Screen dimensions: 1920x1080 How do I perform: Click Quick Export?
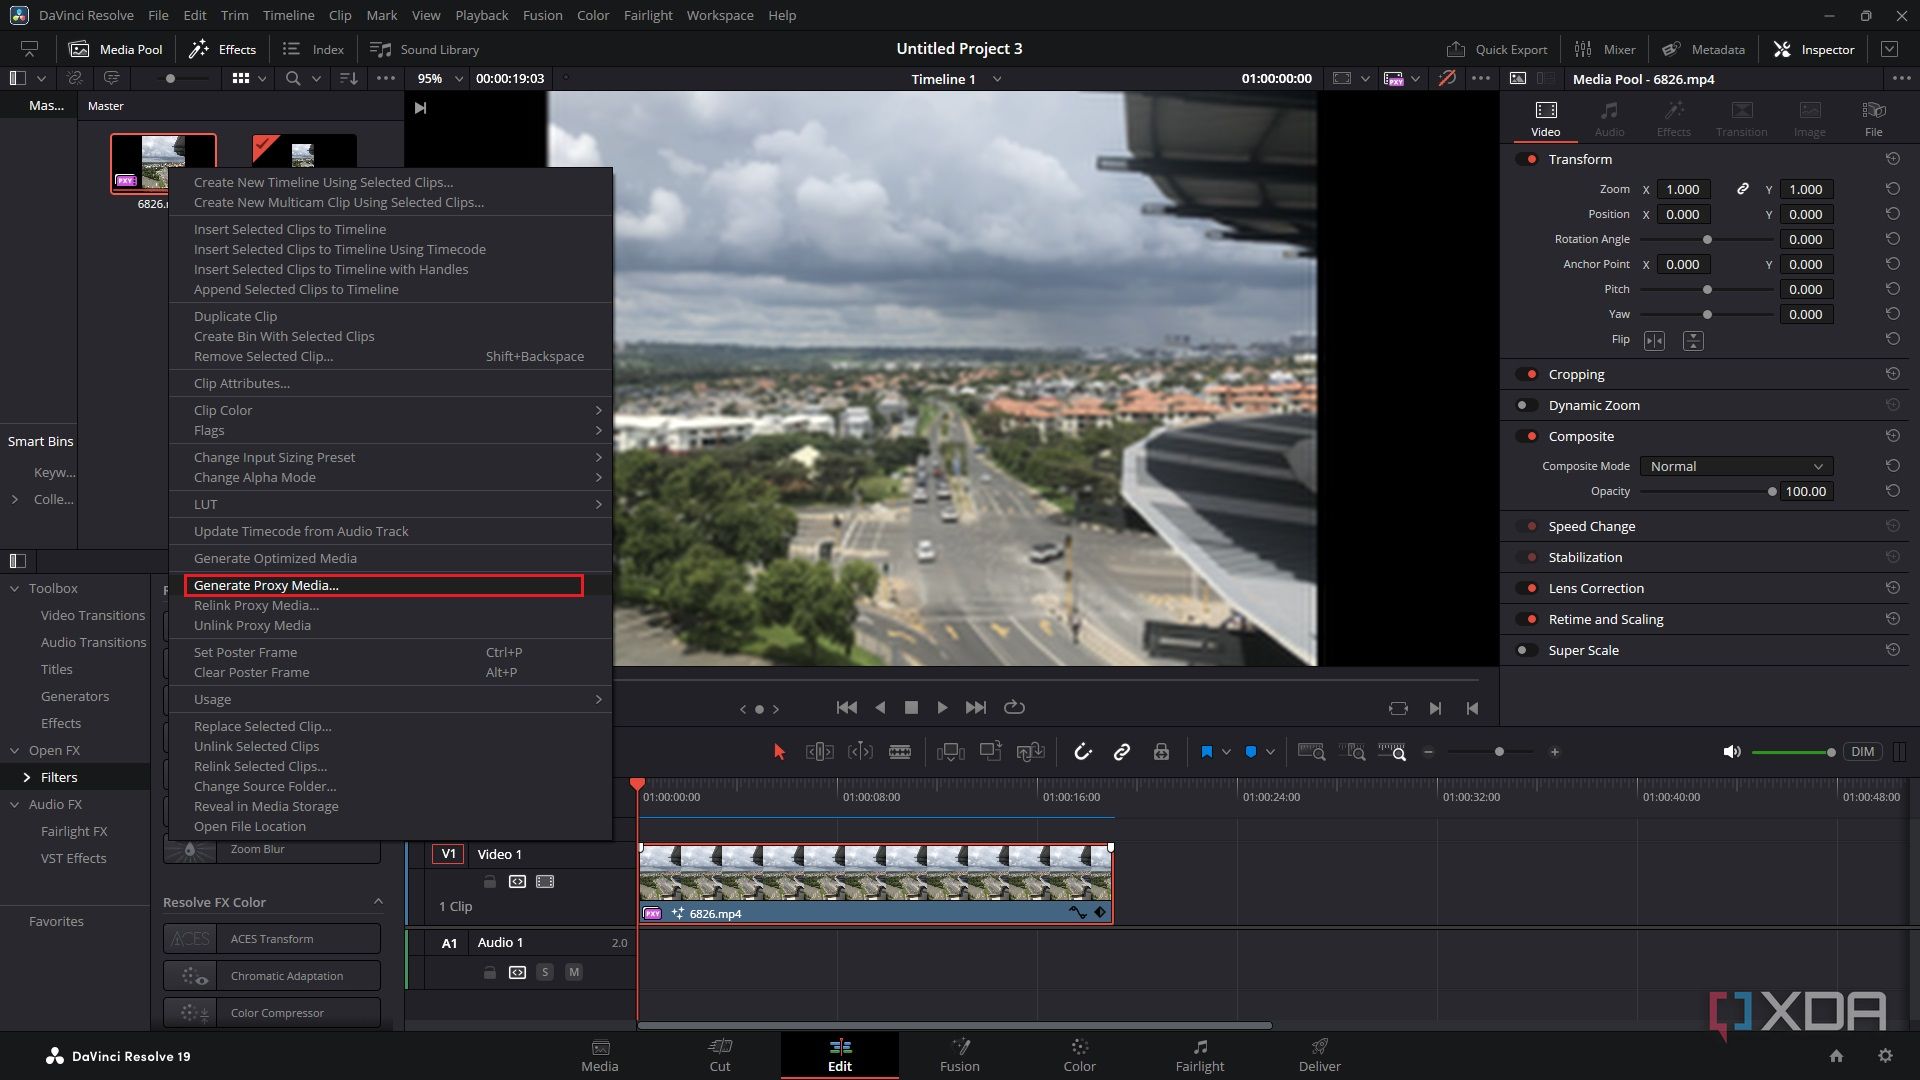pyautogui.click(x=1497, y=48)
